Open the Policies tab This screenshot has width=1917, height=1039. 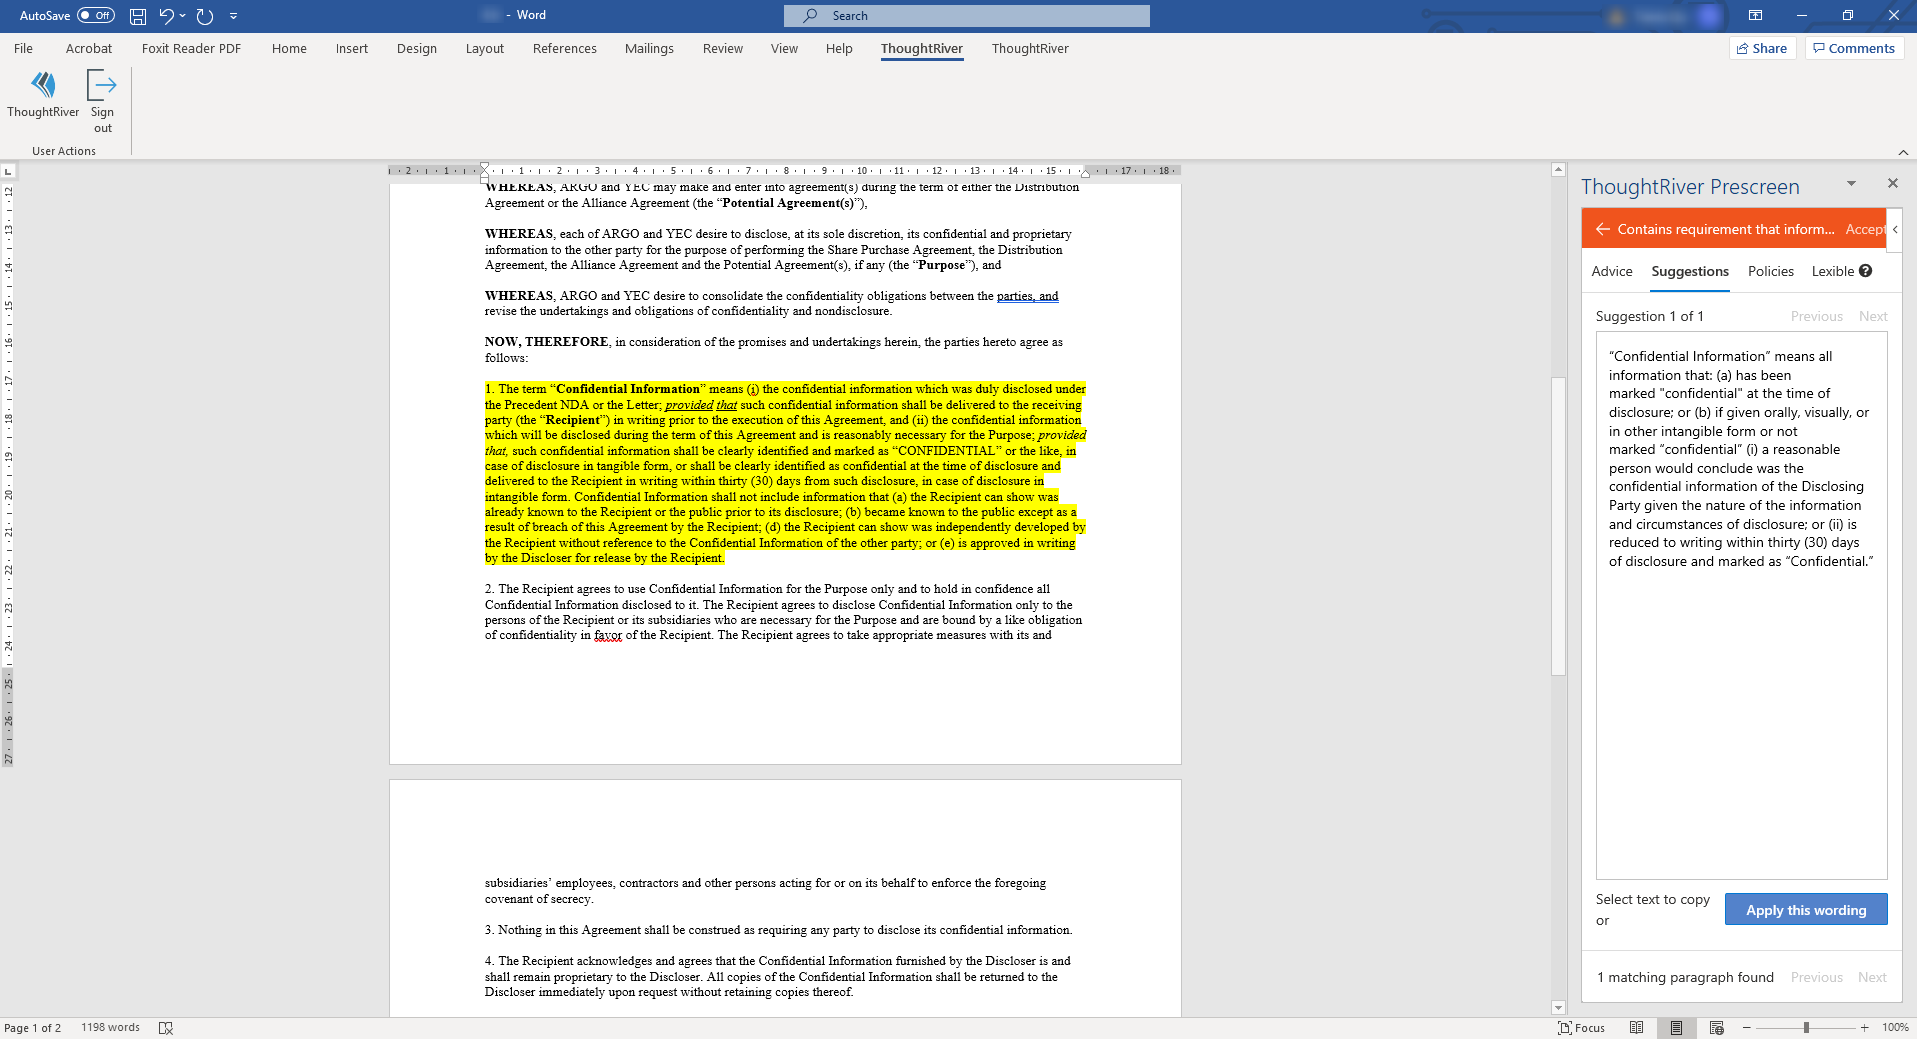[x=1771, y=271]
